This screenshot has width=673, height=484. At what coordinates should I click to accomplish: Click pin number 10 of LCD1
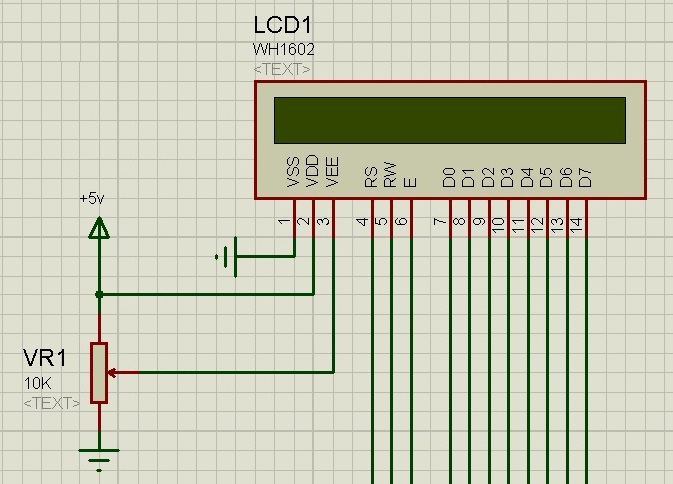[498, 225]
